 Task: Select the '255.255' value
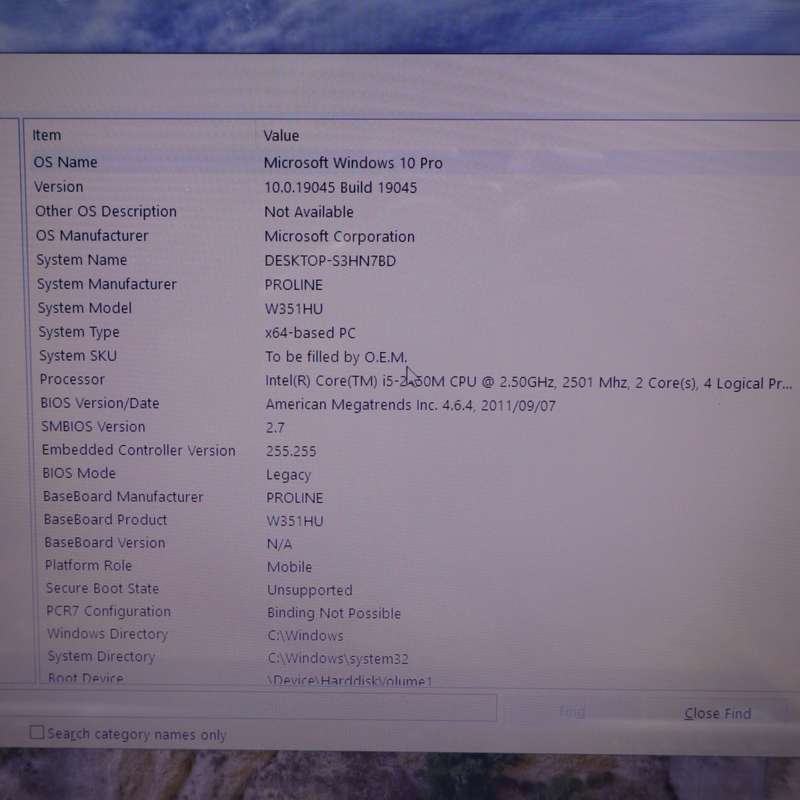tap(291, 451)
